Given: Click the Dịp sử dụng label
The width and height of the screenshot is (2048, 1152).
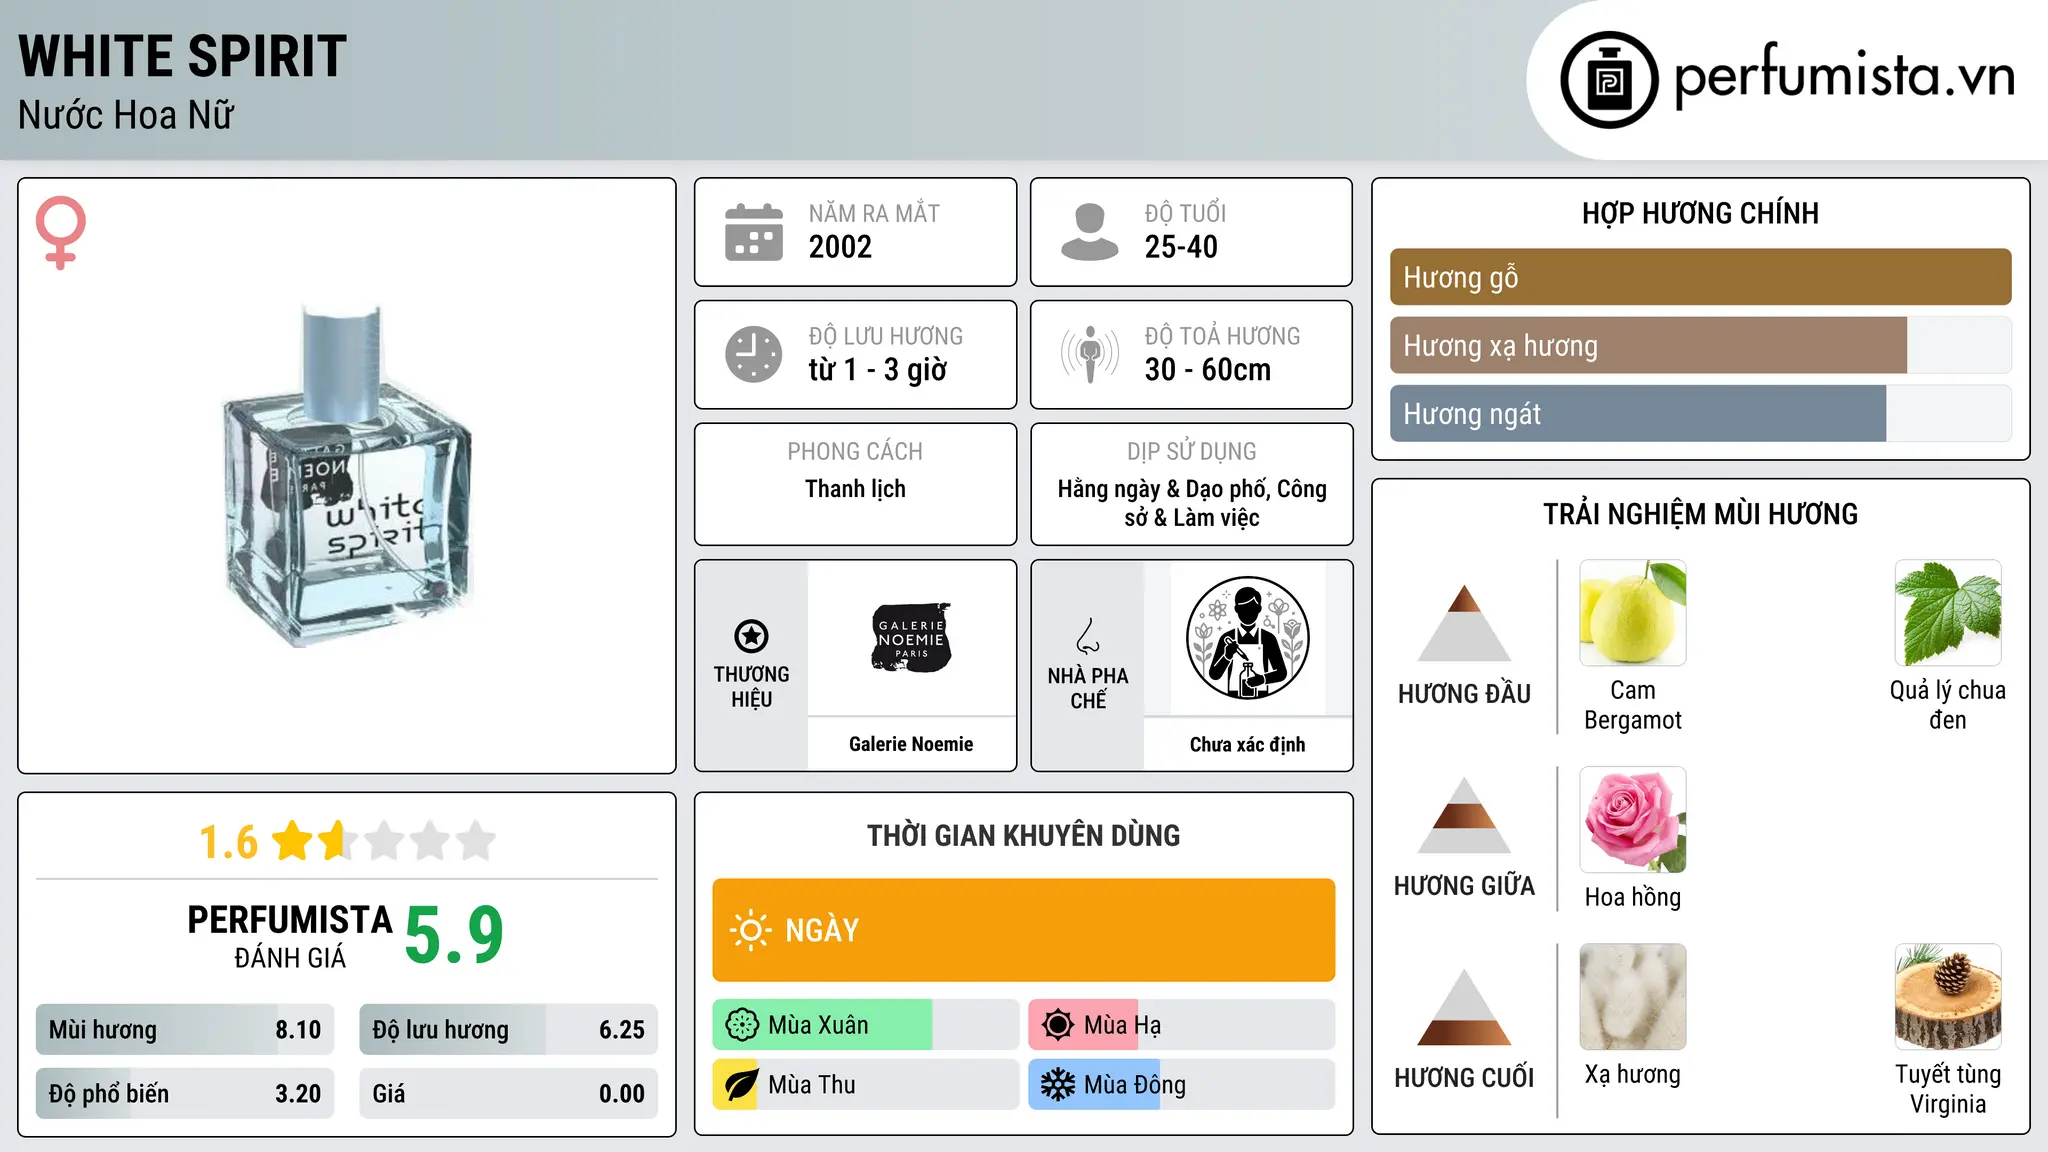Looking at the screenshot, I should click(x=1191, y=452).
